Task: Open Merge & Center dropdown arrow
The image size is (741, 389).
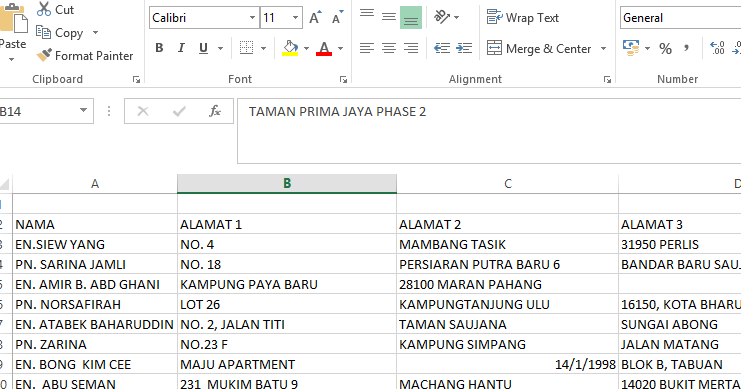Action: (x=603, y=49)
